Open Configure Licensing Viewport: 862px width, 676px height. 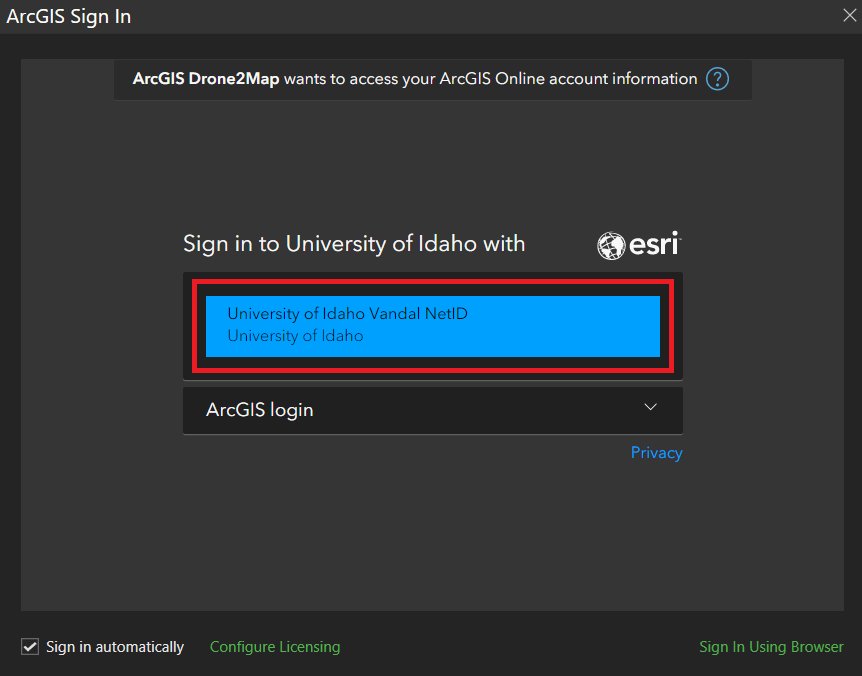click(x=275, y=647)
